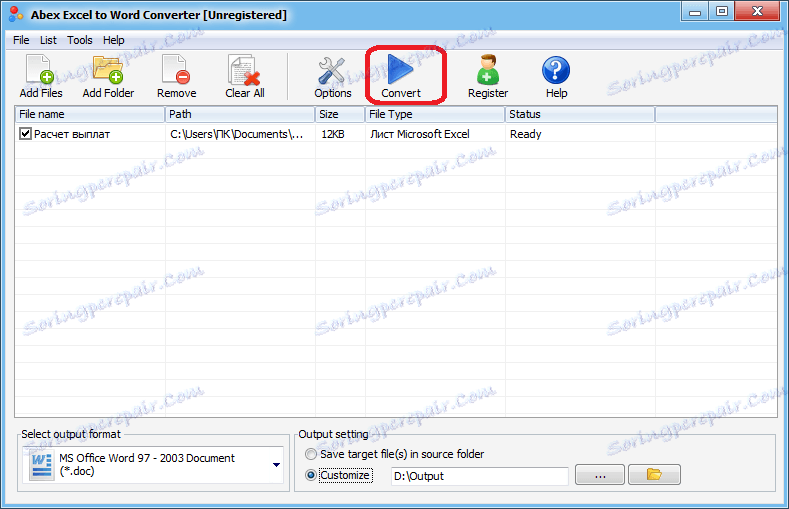The image size is (789, 509).
Task: Click the Word document format icon
Action: tap(41, 465)
